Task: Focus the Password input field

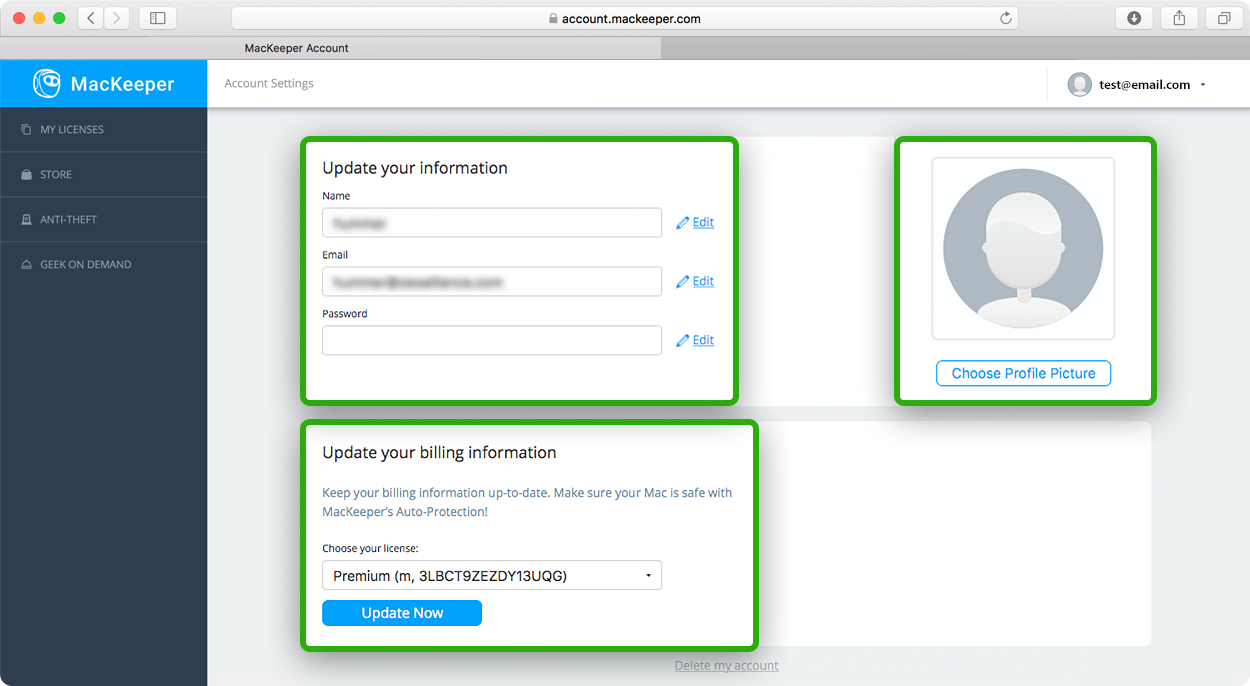Action: [x=492, y=340]
